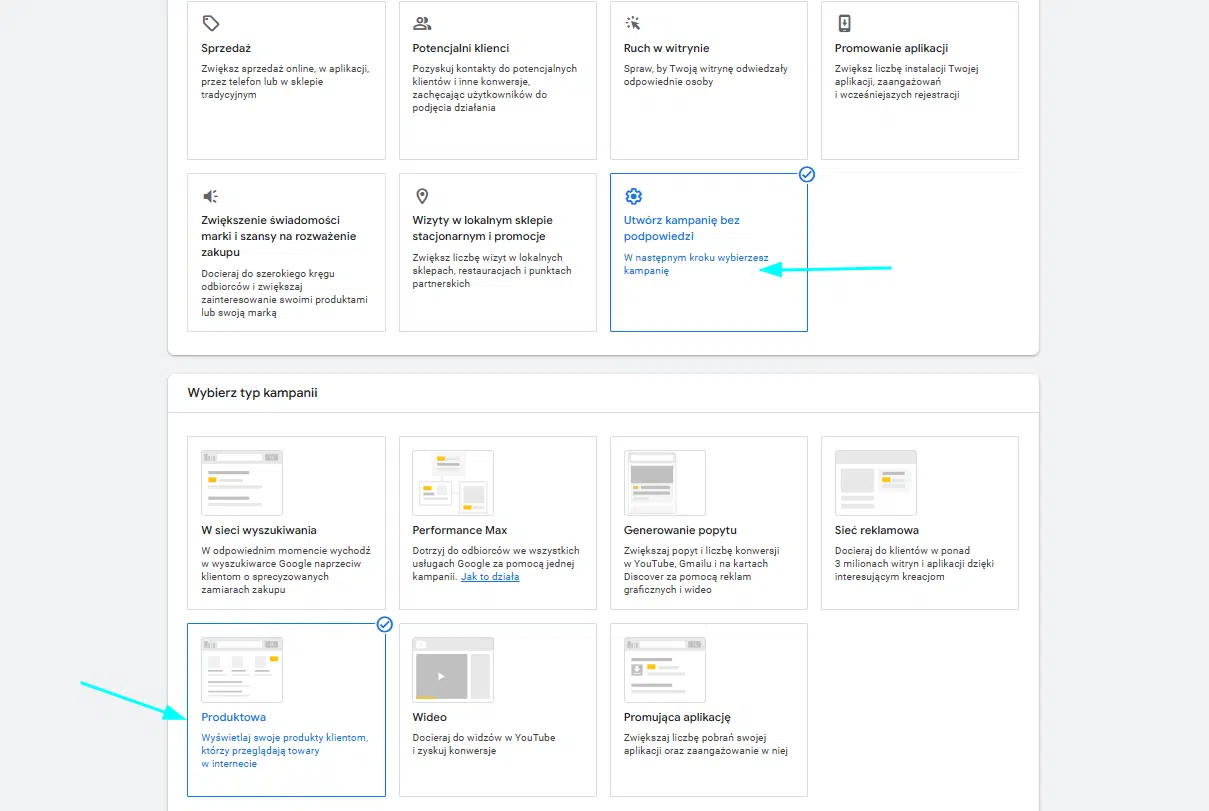The width and height of the screenshot is (1209, 811).
Task: Click the Wybierz typ kampanii heading
Action: (x=252, y=393)
